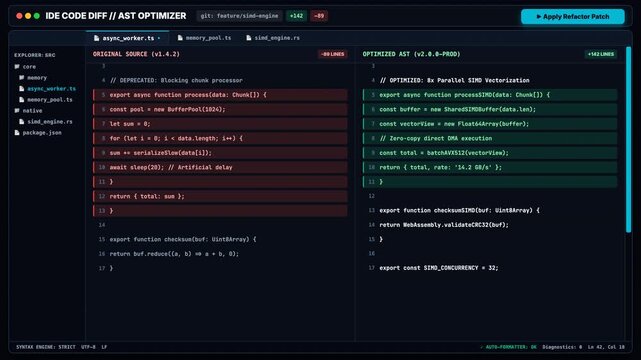This screenshot has height=360, width=641.
Task: Click the file icon on async_worker.ts tab
Action: click(x=96, y=38)
